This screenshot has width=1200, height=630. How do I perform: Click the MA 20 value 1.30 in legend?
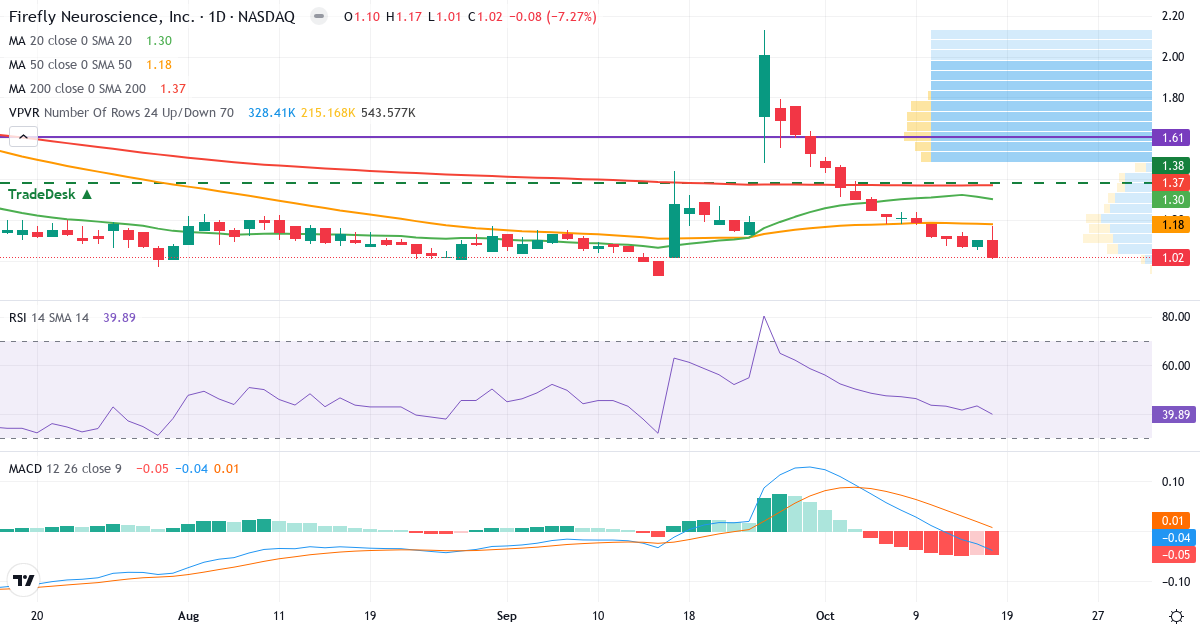[158, 40]
